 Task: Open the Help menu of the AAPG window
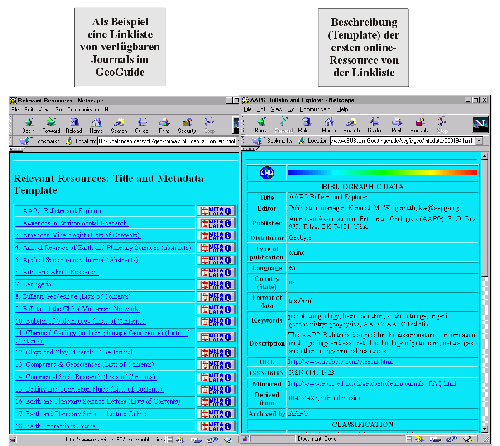pos(342,109)
